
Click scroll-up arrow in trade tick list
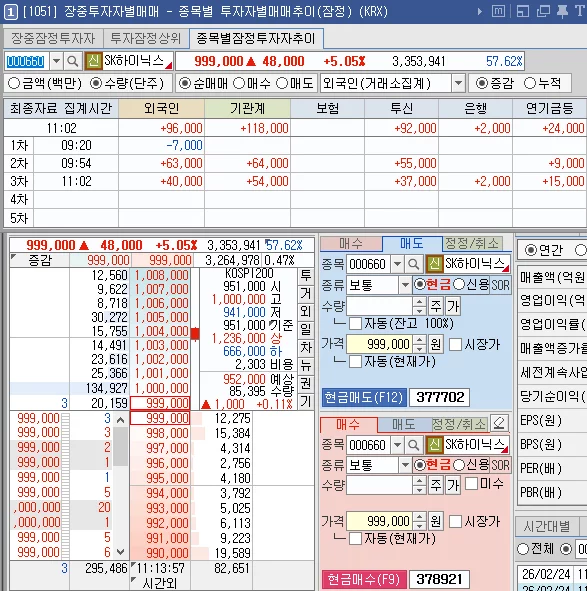pos(121,419)
